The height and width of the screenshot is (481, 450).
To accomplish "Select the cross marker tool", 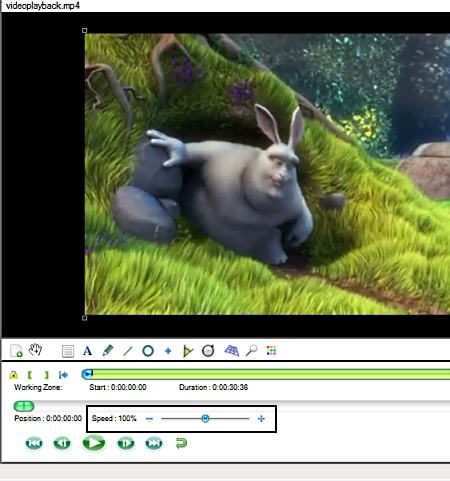I will (x=168, y=351).
